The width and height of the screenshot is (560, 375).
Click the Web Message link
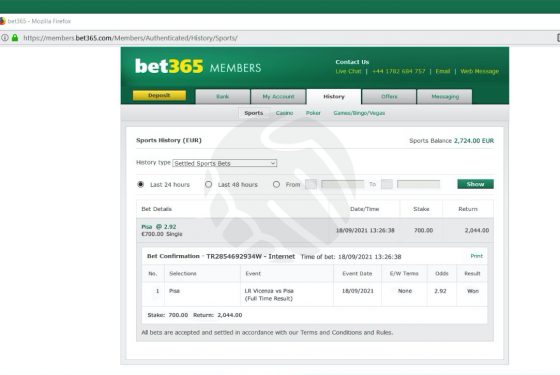(x=479, y=71)
